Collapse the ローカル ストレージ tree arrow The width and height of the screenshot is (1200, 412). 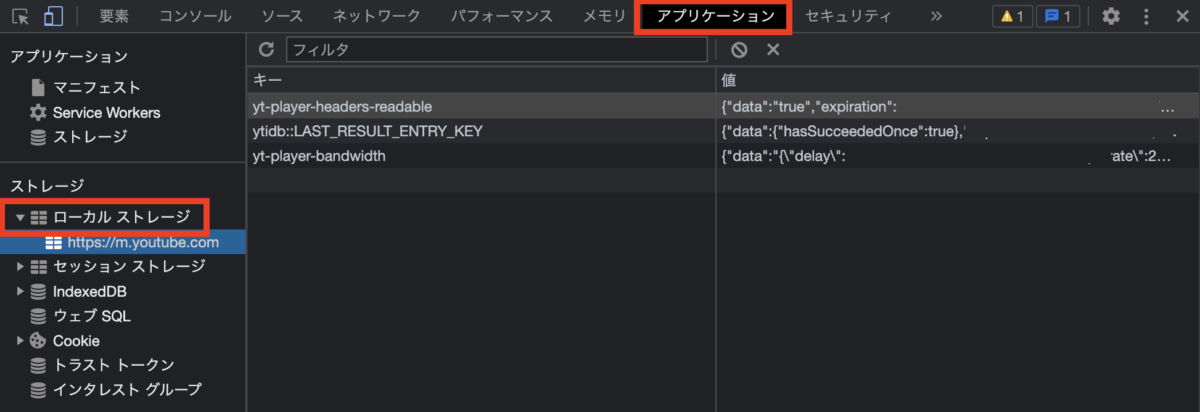click(20, 216)
